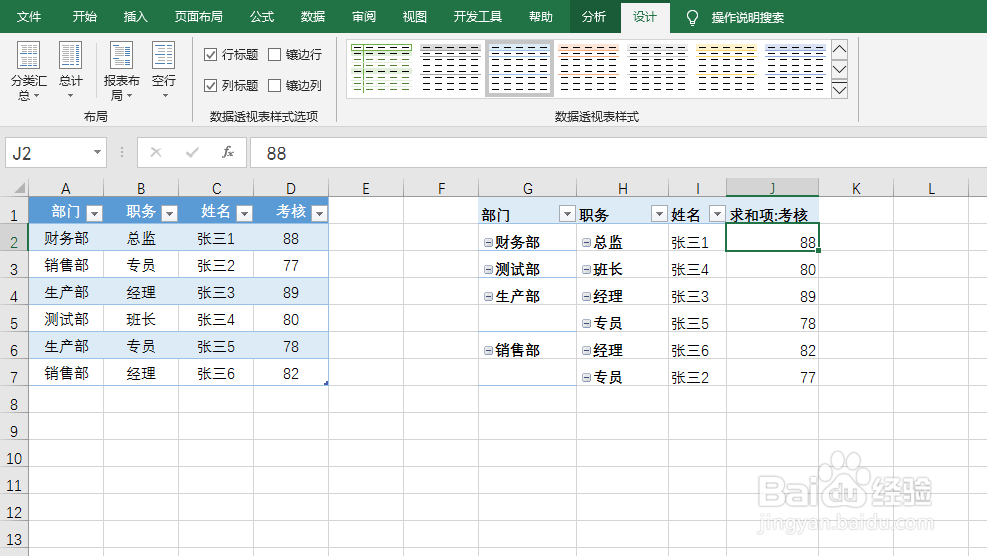Apply the yellow pivot table style
Screen dimensions: 987x556
click(726, 68)
